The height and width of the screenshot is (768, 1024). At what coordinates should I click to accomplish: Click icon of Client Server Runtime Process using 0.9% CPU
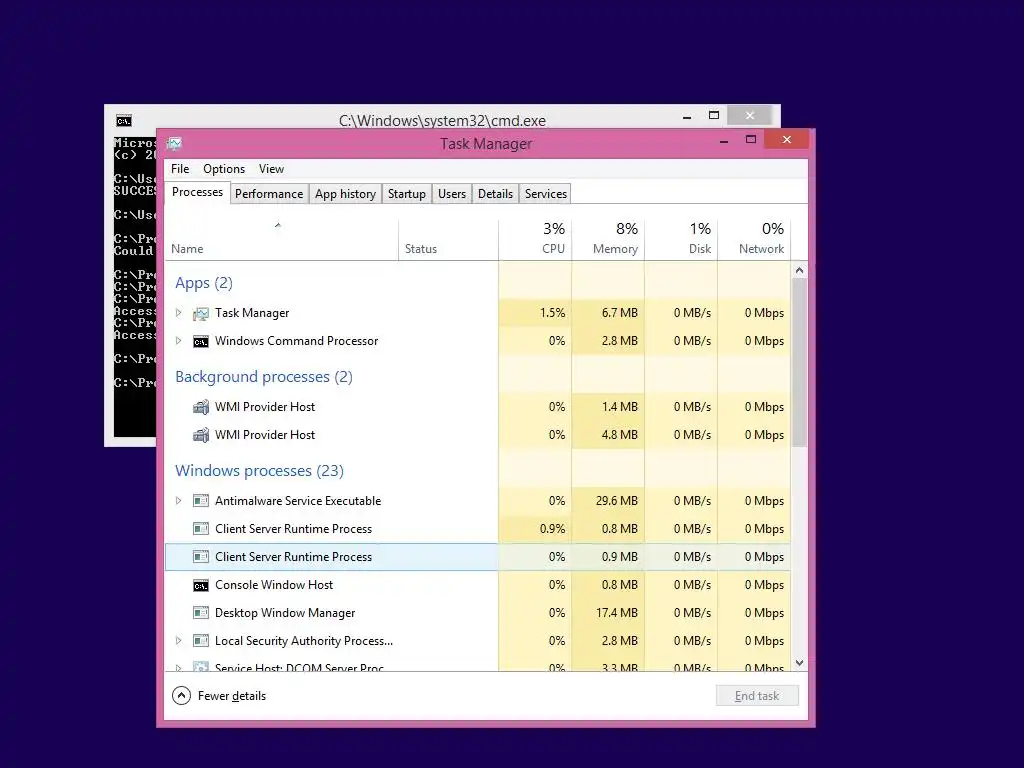click(200, 529)
